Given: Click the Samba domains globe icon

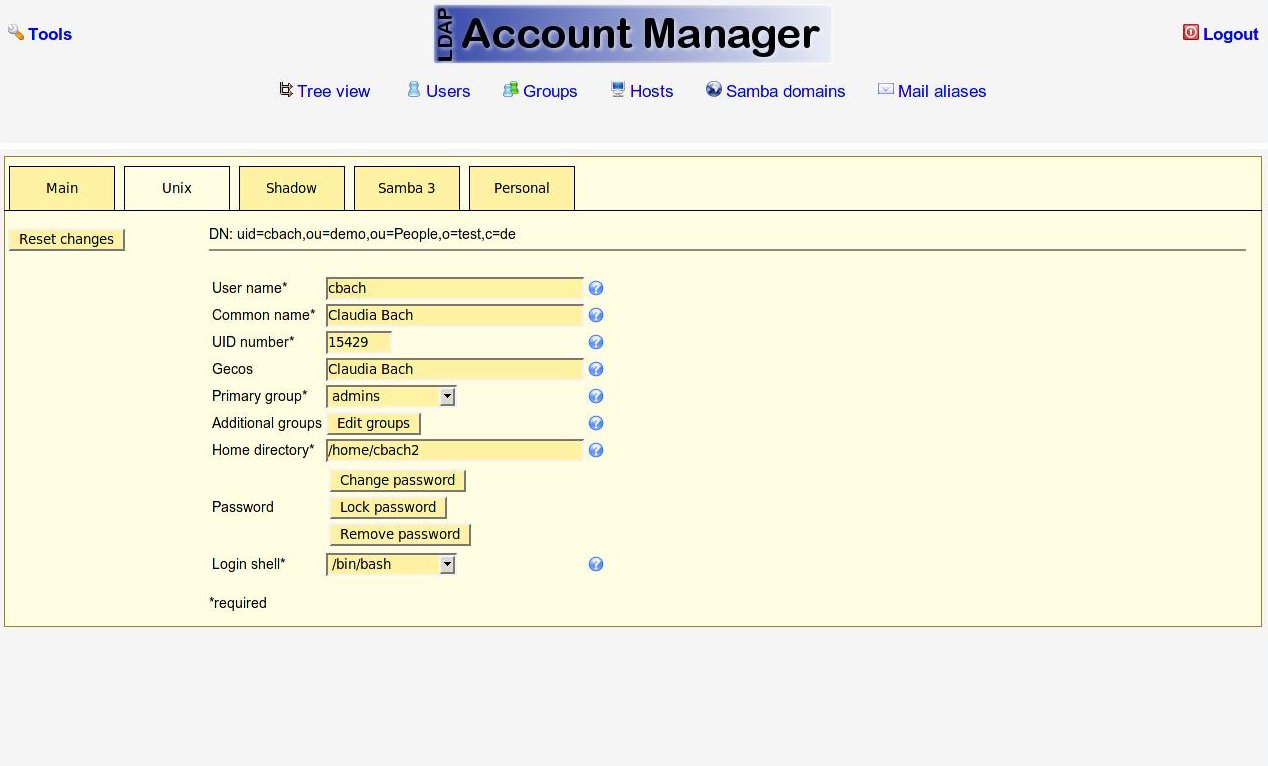Looking at the screenshot, I should pyautogui.click(x=714, y=90).
